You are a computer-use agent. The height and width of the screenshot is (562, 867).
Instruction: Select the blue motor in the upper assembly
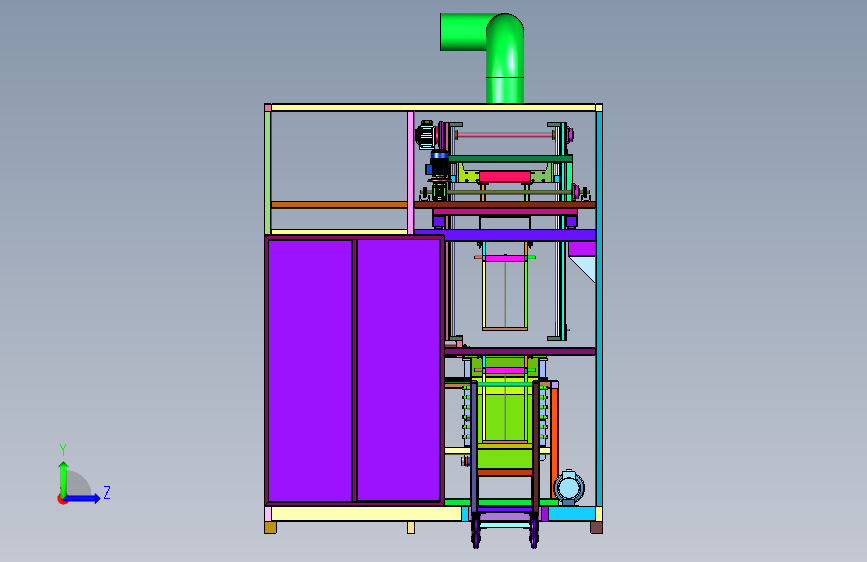pos(440,163)
